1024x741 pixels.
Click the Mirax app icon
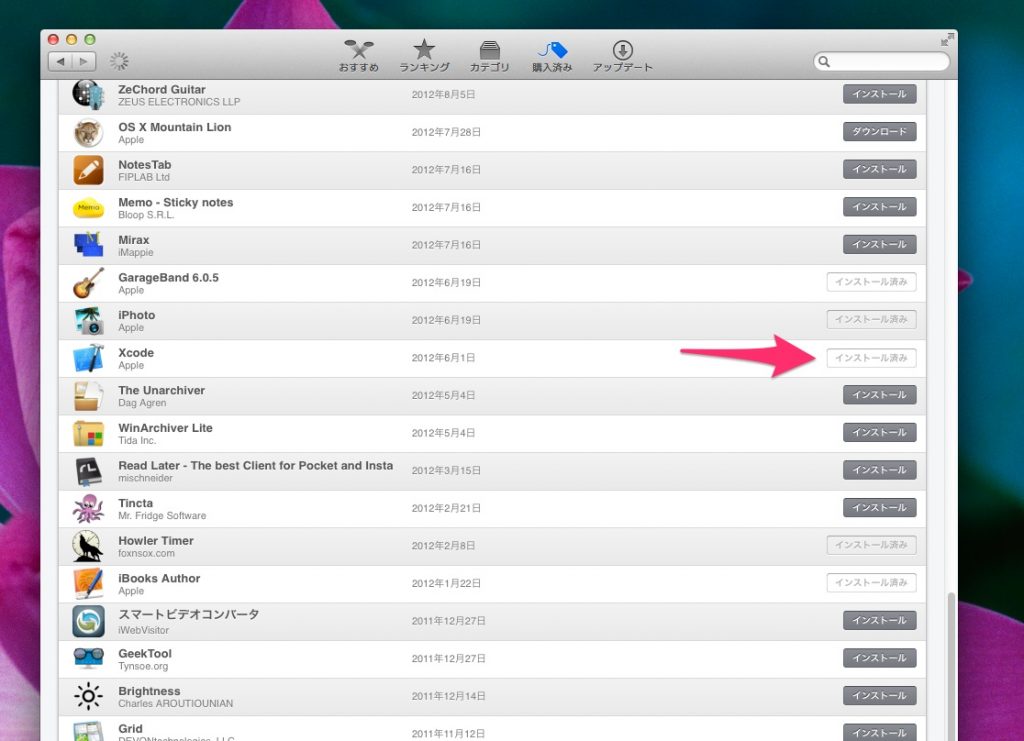[88, 245]
